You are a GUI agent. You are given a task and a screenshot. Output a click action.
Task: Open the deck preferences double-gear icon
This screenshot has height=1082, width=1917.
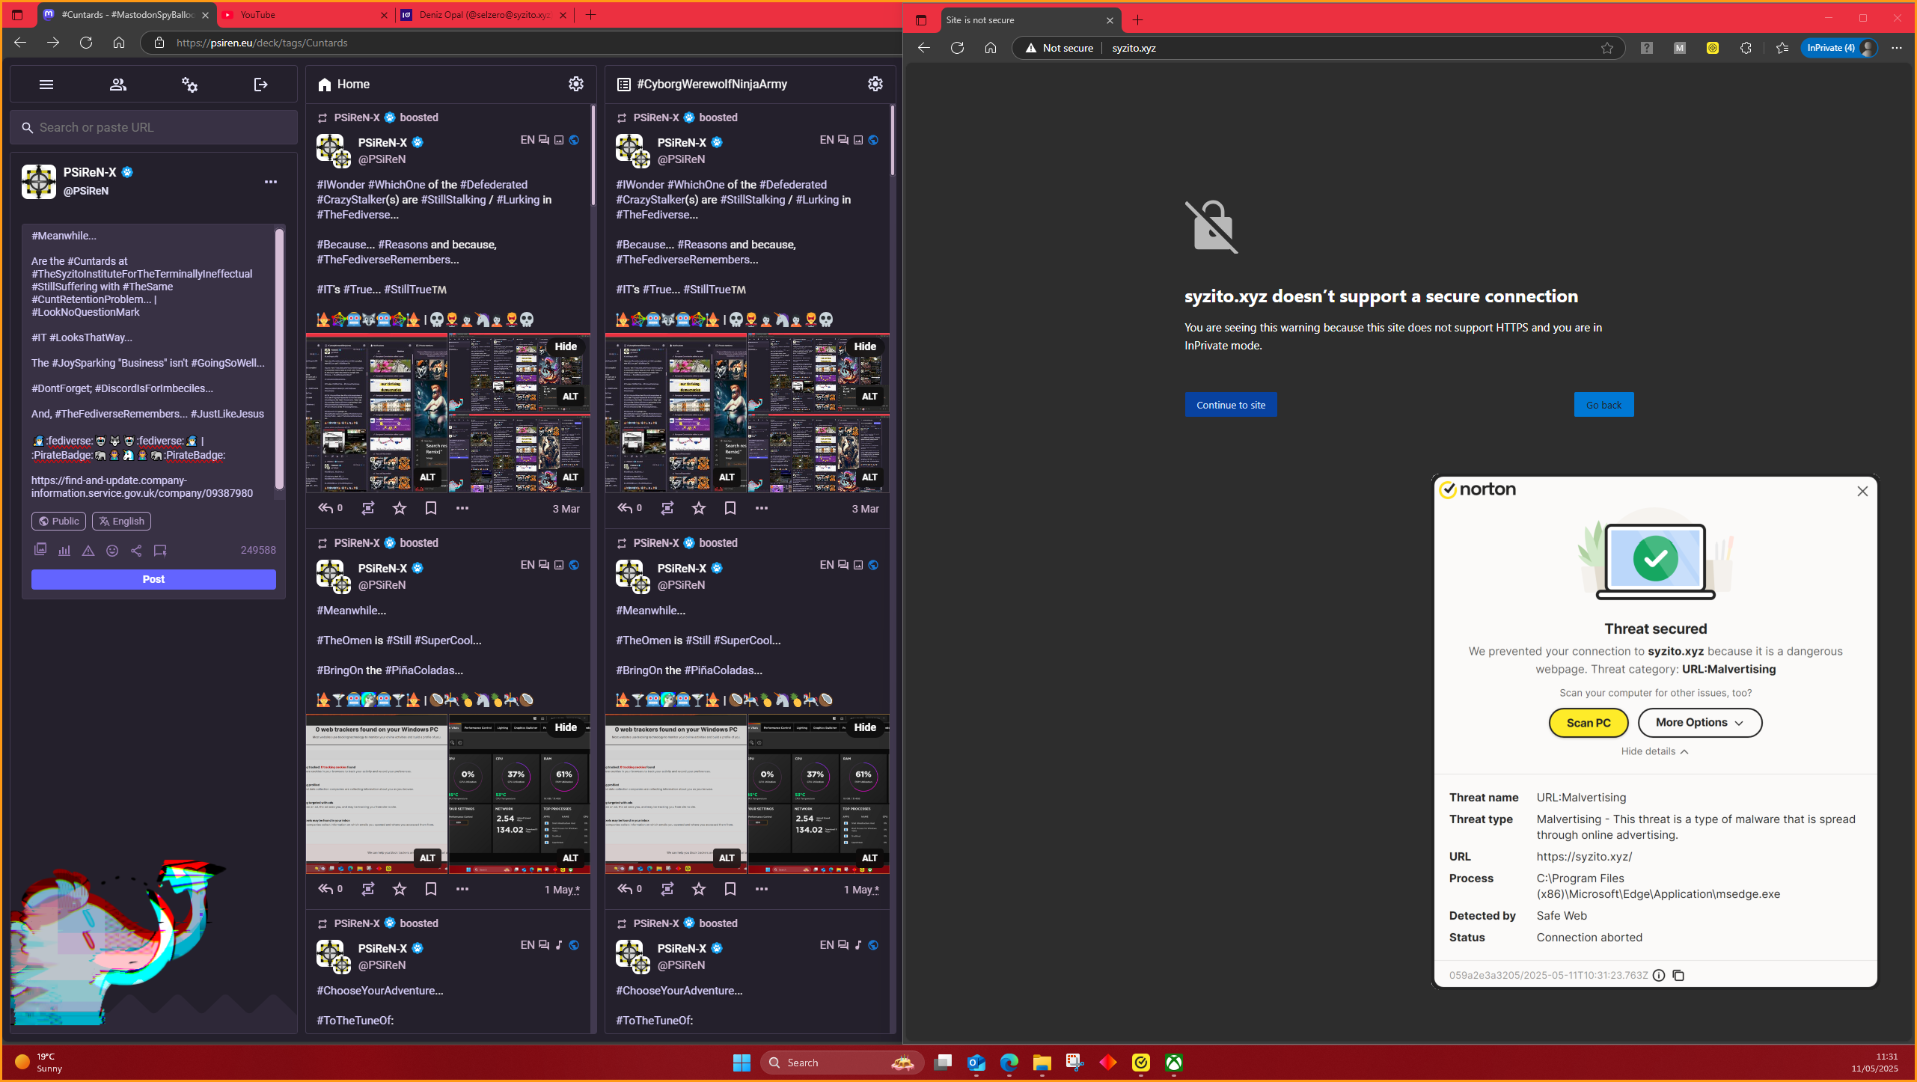pyautogui.click(x=189, y=85)
